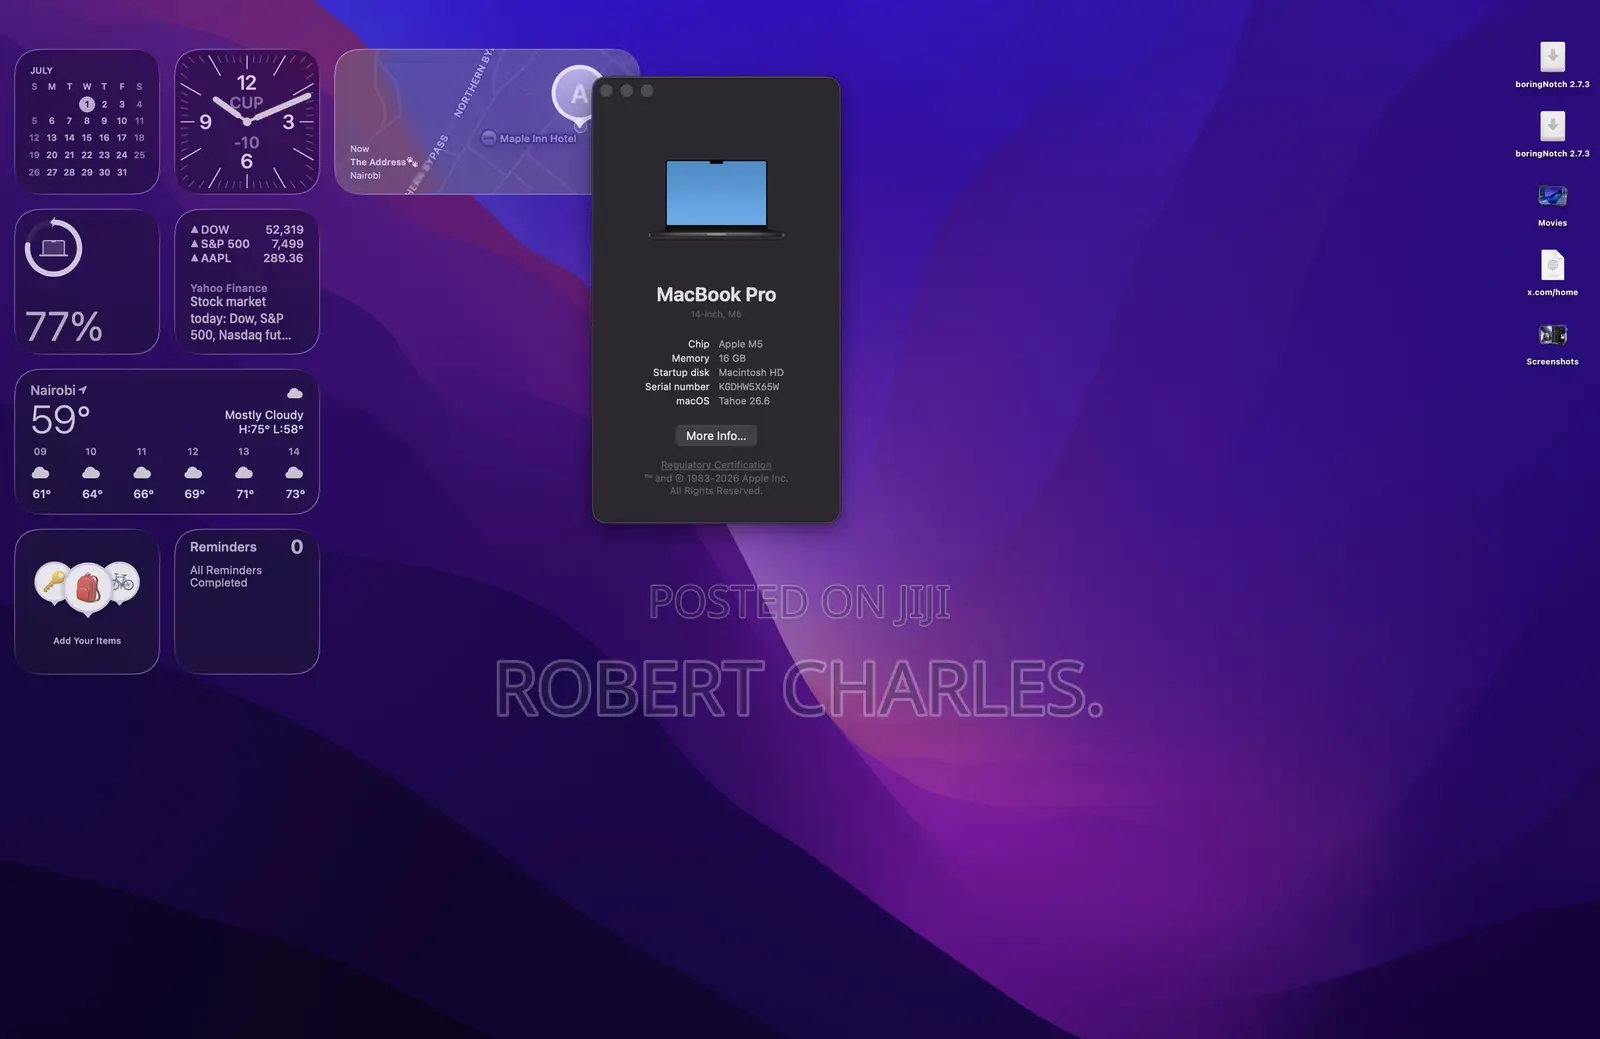
Task: Click the All Reminders Completed text
Action: [226, 577]
